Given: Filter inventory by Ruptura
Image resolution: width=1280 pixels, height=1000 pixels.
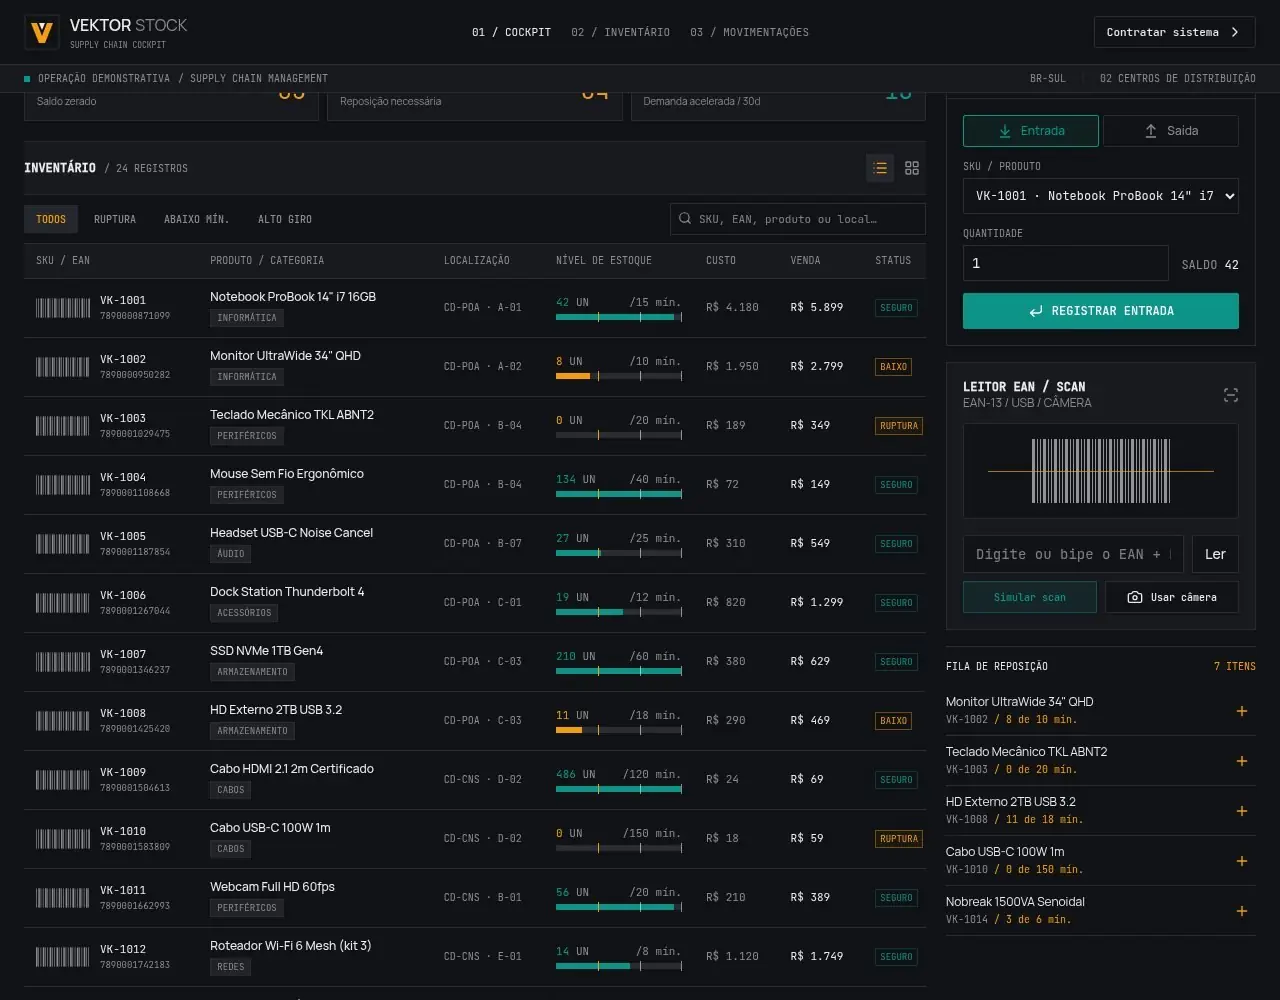Looking at the screenshot, I should tap(115, 219).
